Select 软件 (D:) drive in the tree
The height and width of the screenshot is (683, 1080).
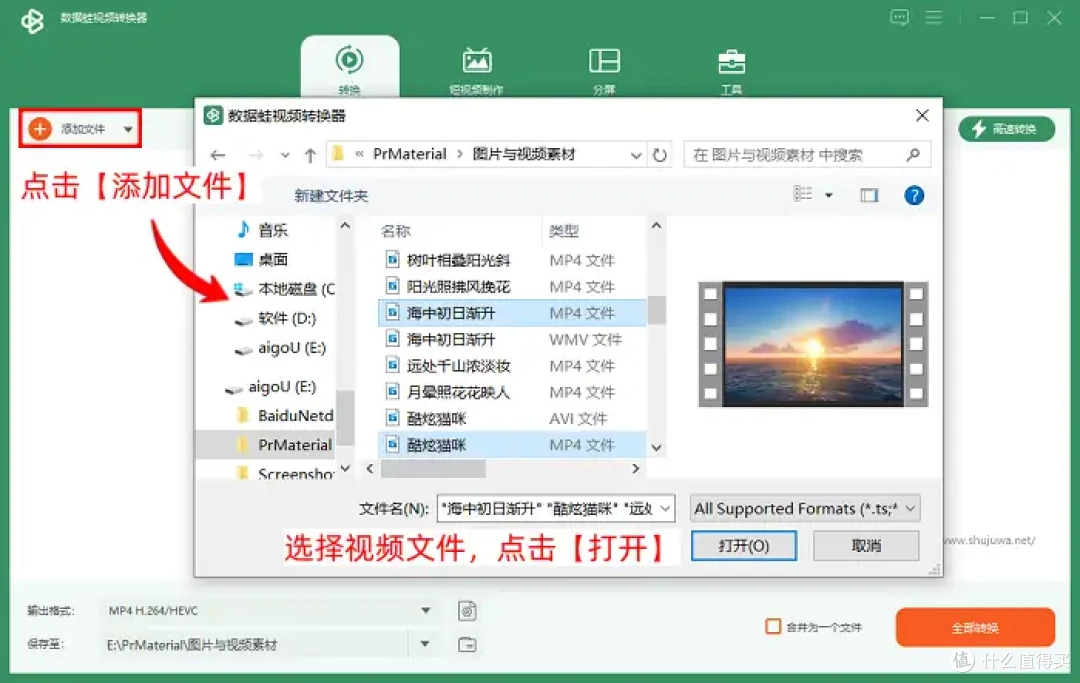(276, 319)
